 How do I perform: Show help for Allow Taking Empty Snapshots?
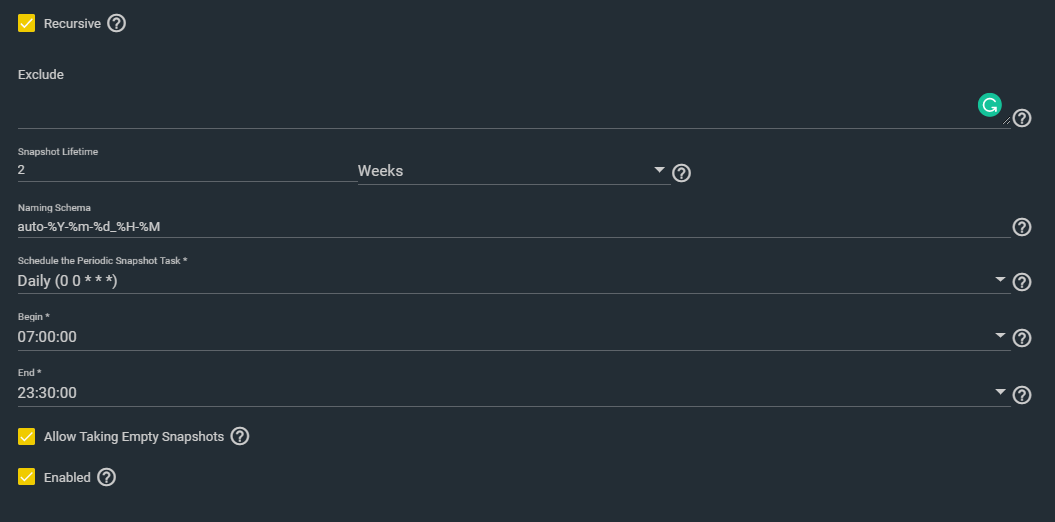(240, 437)
